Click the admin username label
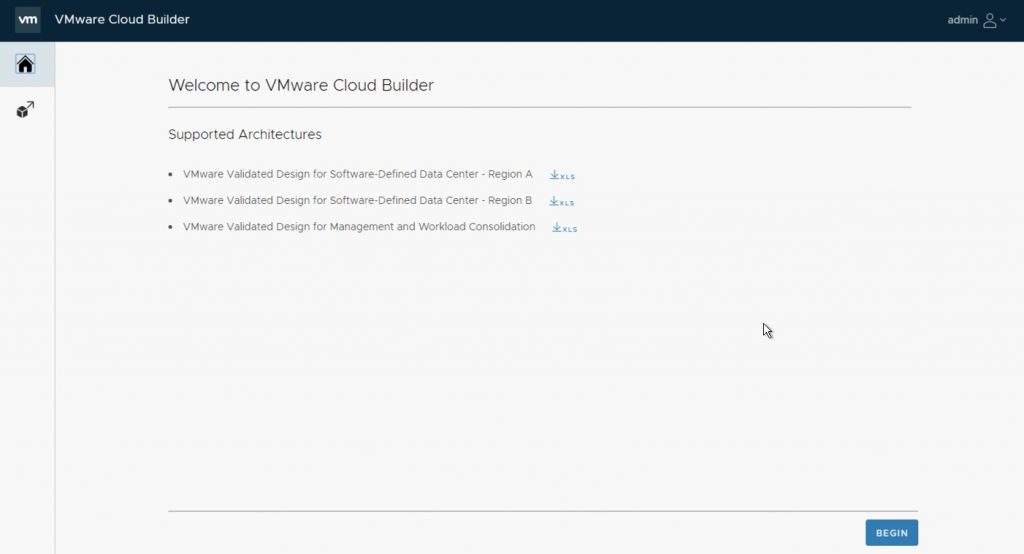The width and height of the screenshot is (1024, 554). pyautogui.click(x=963, y=20)
